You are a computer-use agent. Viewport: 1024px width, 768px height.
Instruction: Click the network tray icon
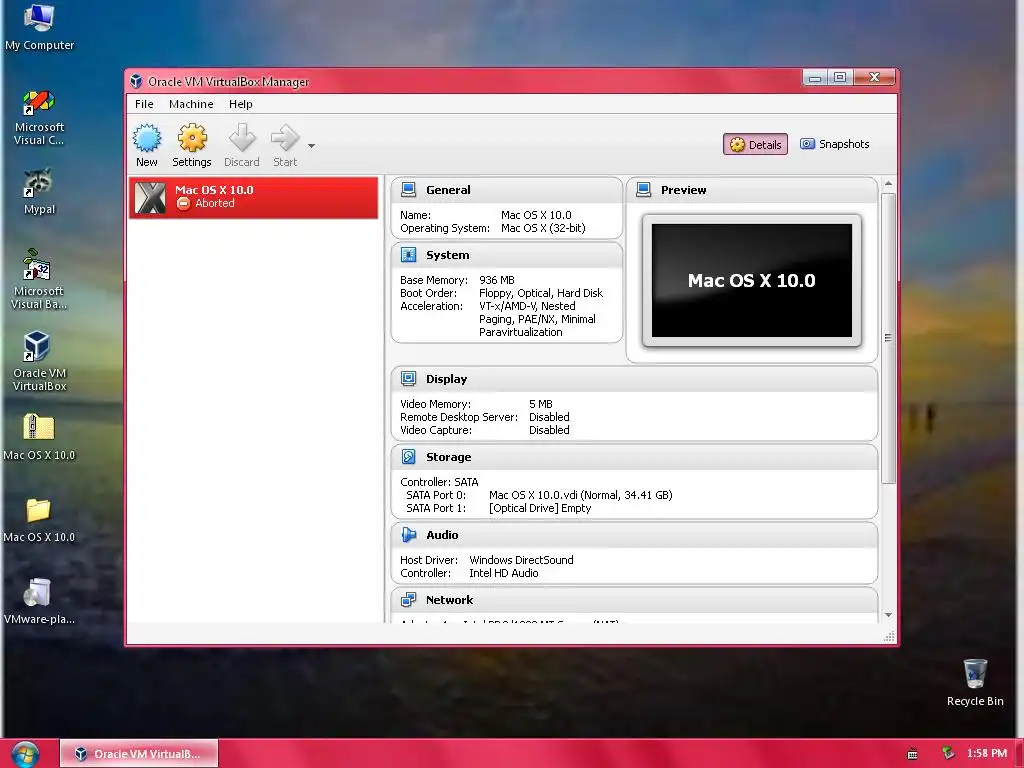[x=948, y=754]
